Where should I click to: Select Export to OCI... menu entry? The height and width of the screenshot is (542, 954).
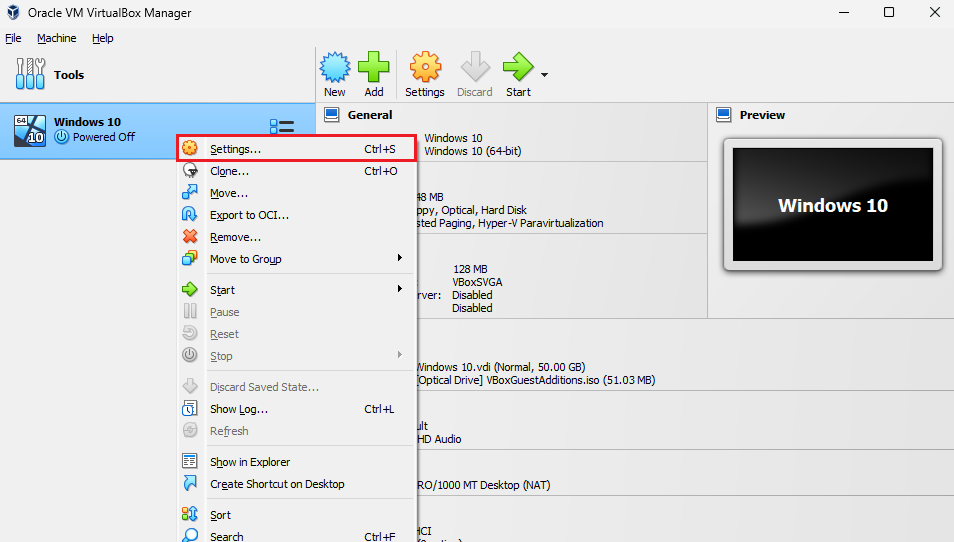tap(297, 215)
